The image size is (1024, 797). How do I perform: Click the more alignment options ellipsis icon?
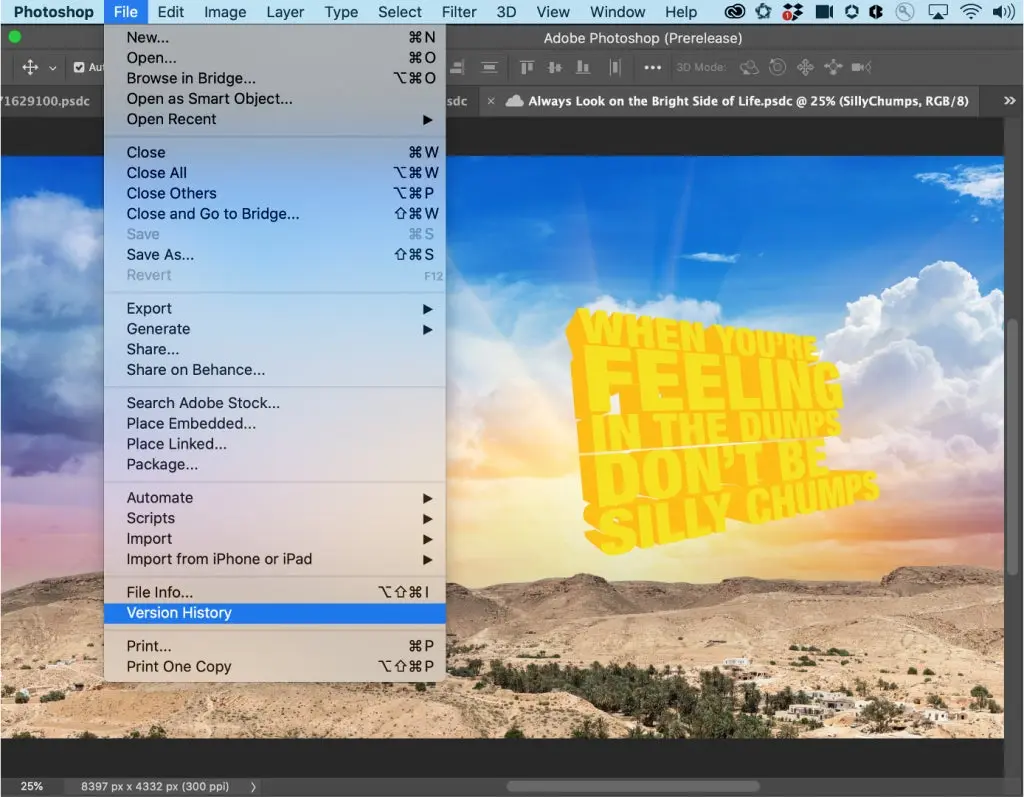pos(653,67)
